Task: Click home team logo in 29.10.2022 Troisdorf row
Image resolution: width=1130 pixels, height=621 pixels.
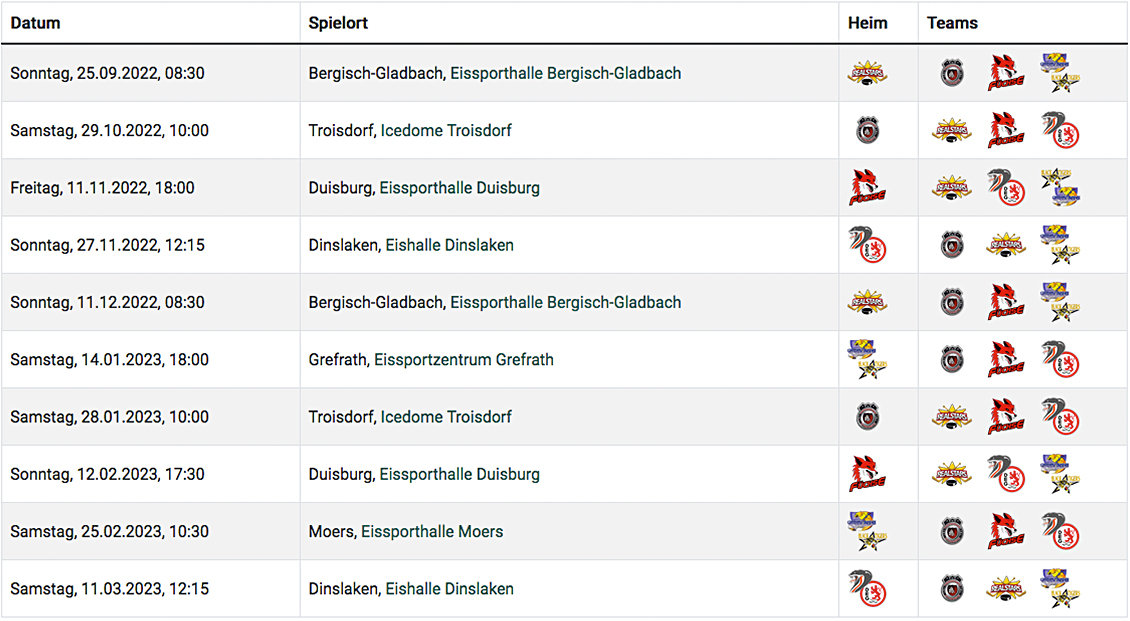Action: point(867,130)
